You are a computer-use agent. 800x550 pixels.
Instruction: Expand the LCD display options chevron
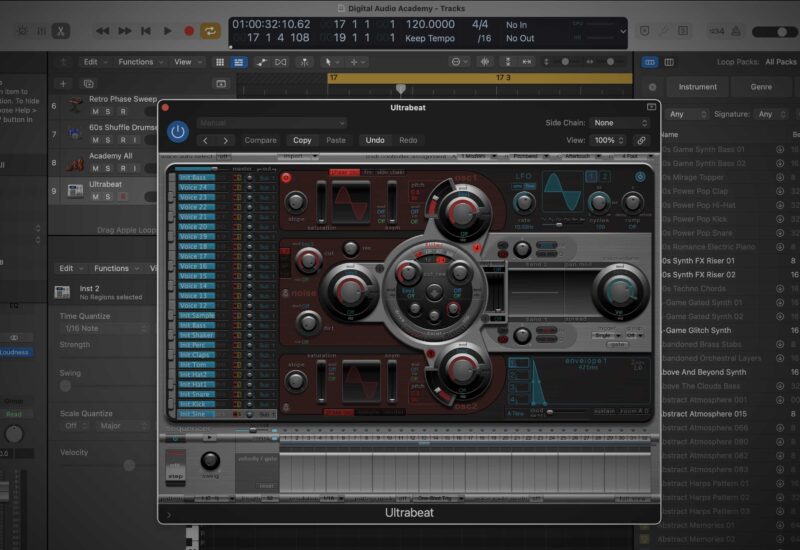[x=623, y=31]
